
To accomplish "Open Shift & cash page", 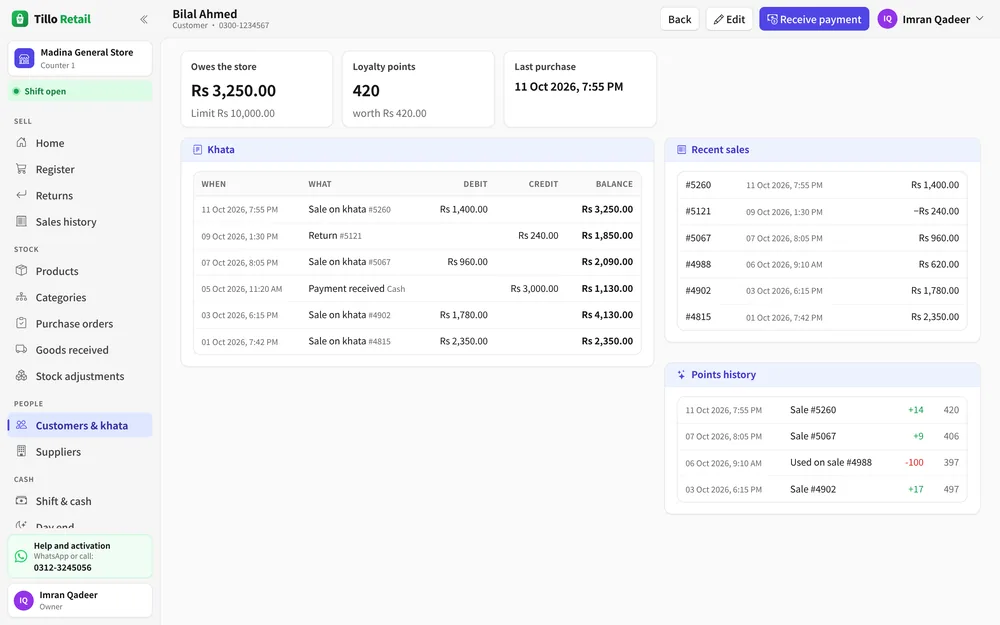I will 80,501.
